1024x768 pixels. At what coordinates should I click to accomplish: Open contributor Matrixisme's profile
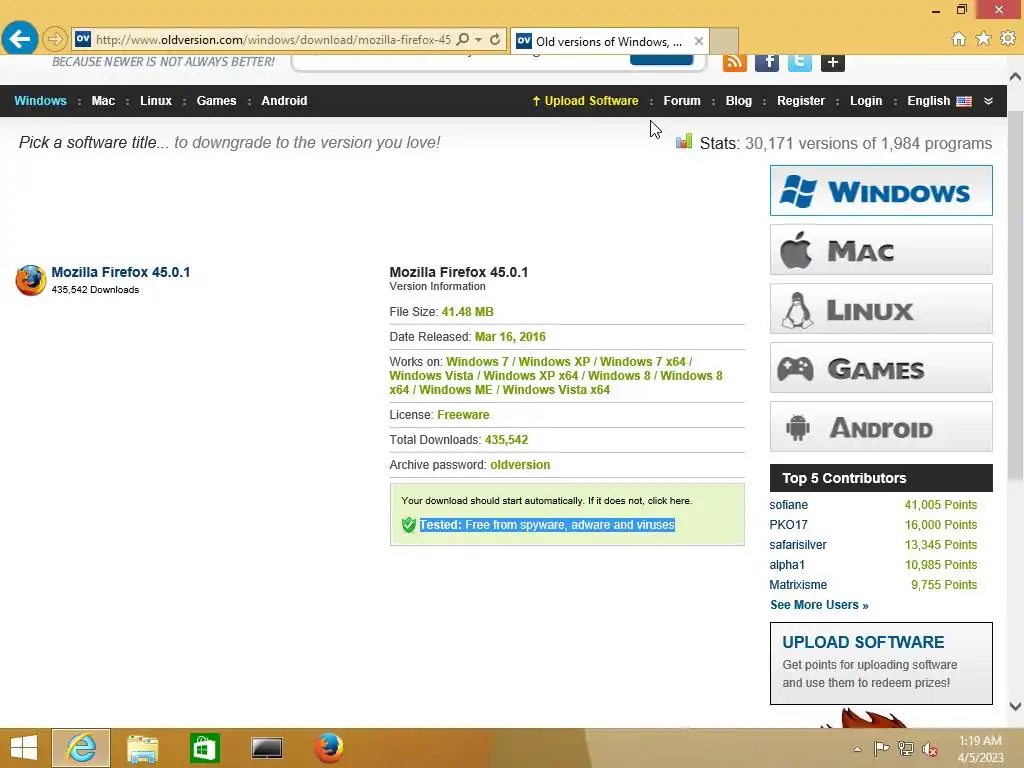(798, 585)
